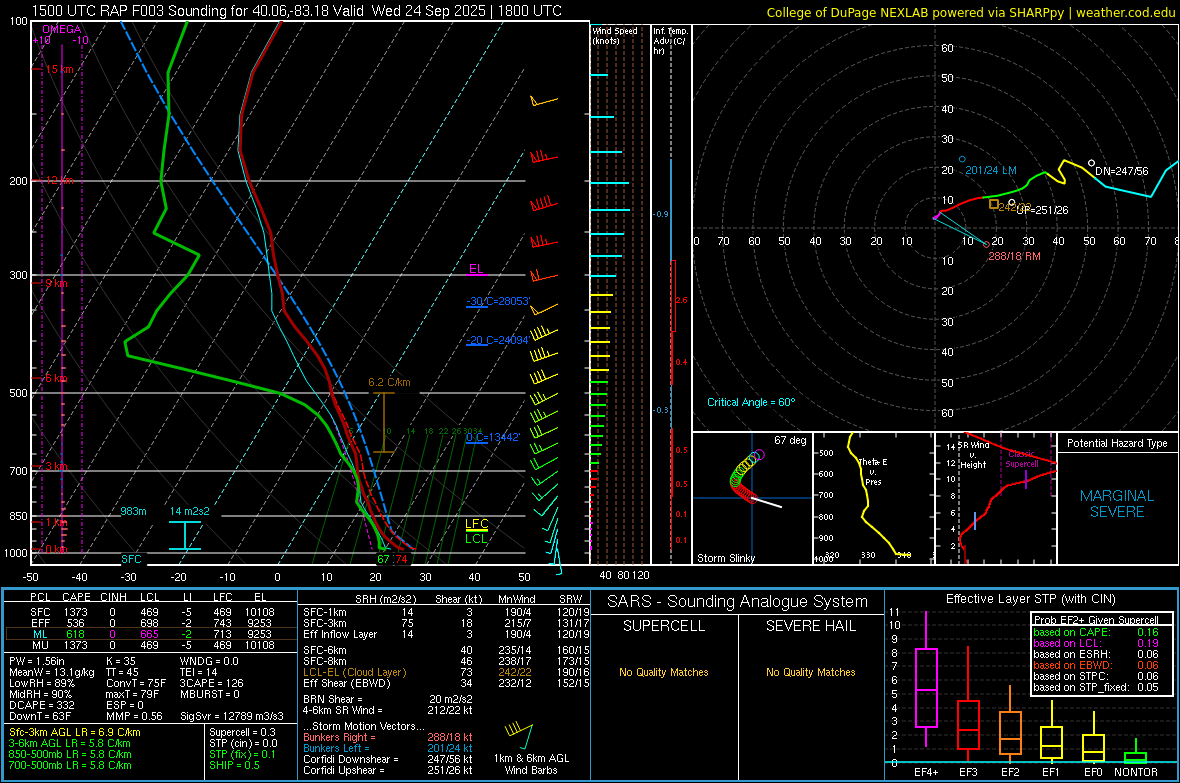The image size is (1180, 783).
Task: Click the 983m effective inflow label
Action: [x=133, y=511]
